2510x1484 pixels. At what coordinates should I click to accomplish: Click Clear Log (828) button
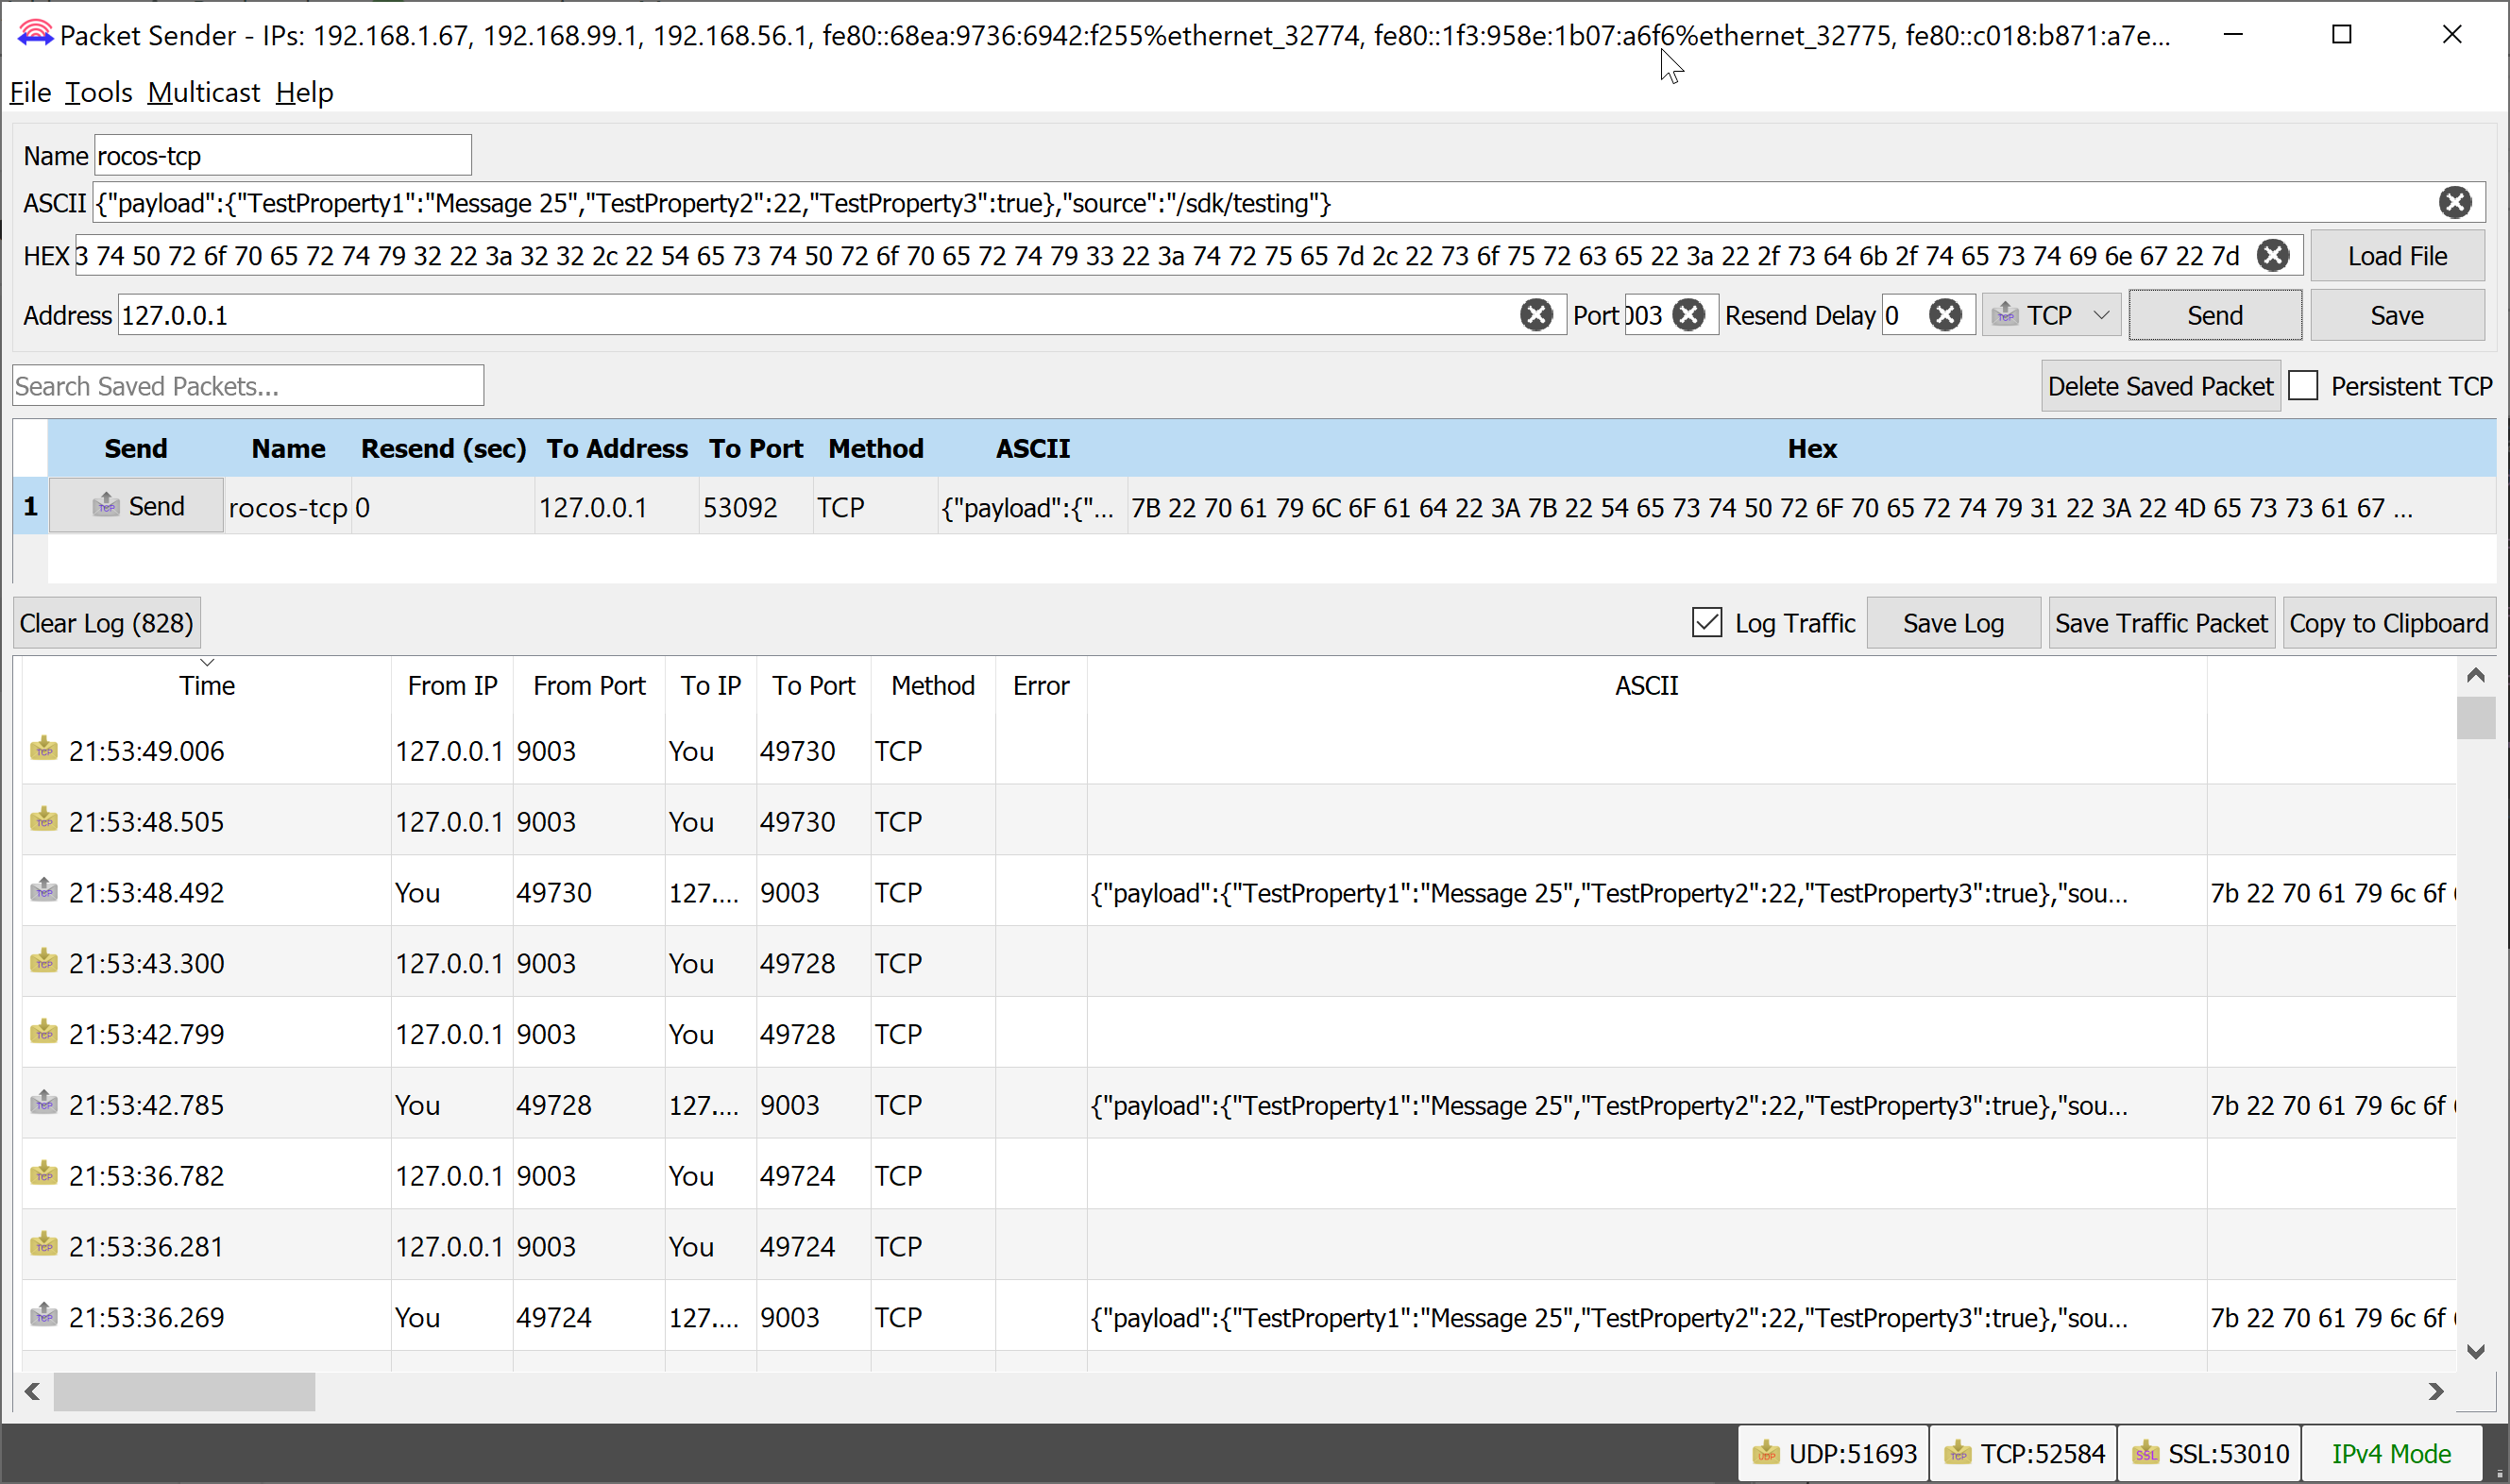pos(106,623)
